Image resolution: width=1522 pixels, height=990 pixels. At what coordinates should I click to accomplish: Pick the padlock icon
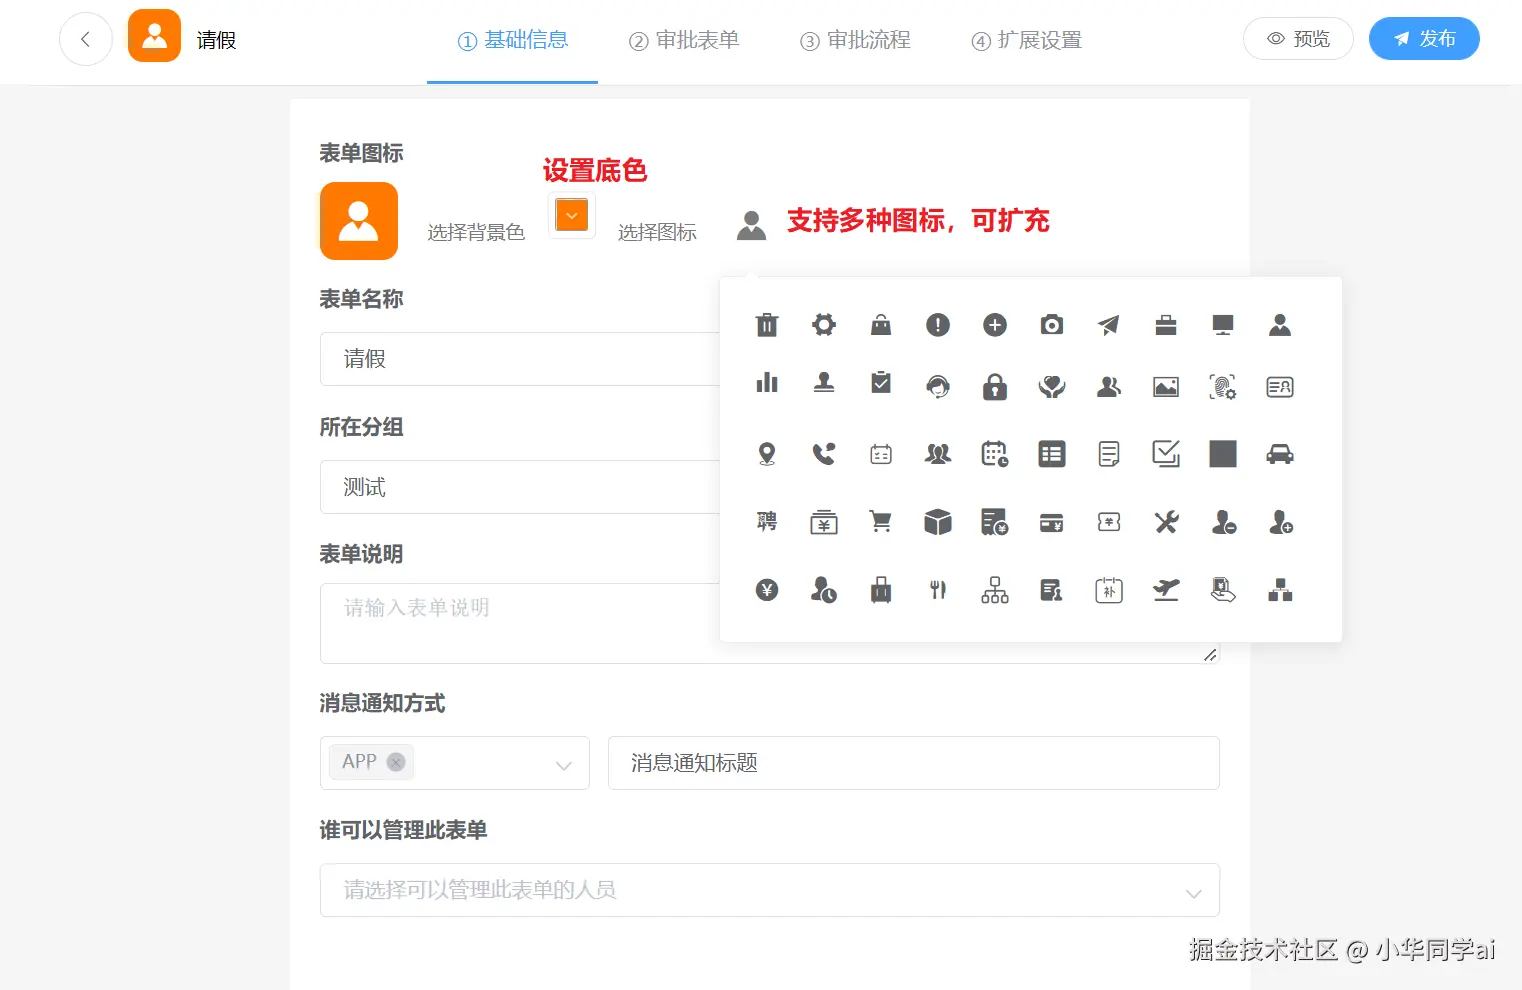(x=995, y=386)
